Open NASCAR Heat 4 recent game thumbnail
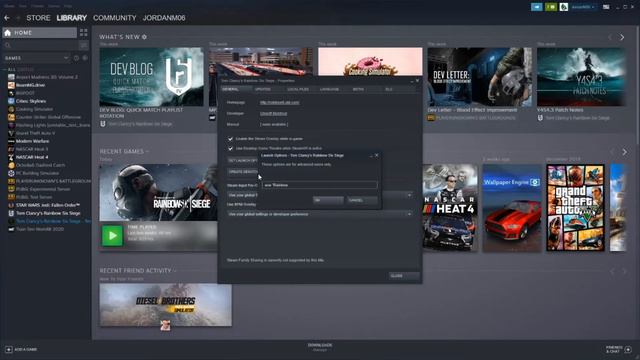This screenshot has height=360, width=640. click(450, 207)
